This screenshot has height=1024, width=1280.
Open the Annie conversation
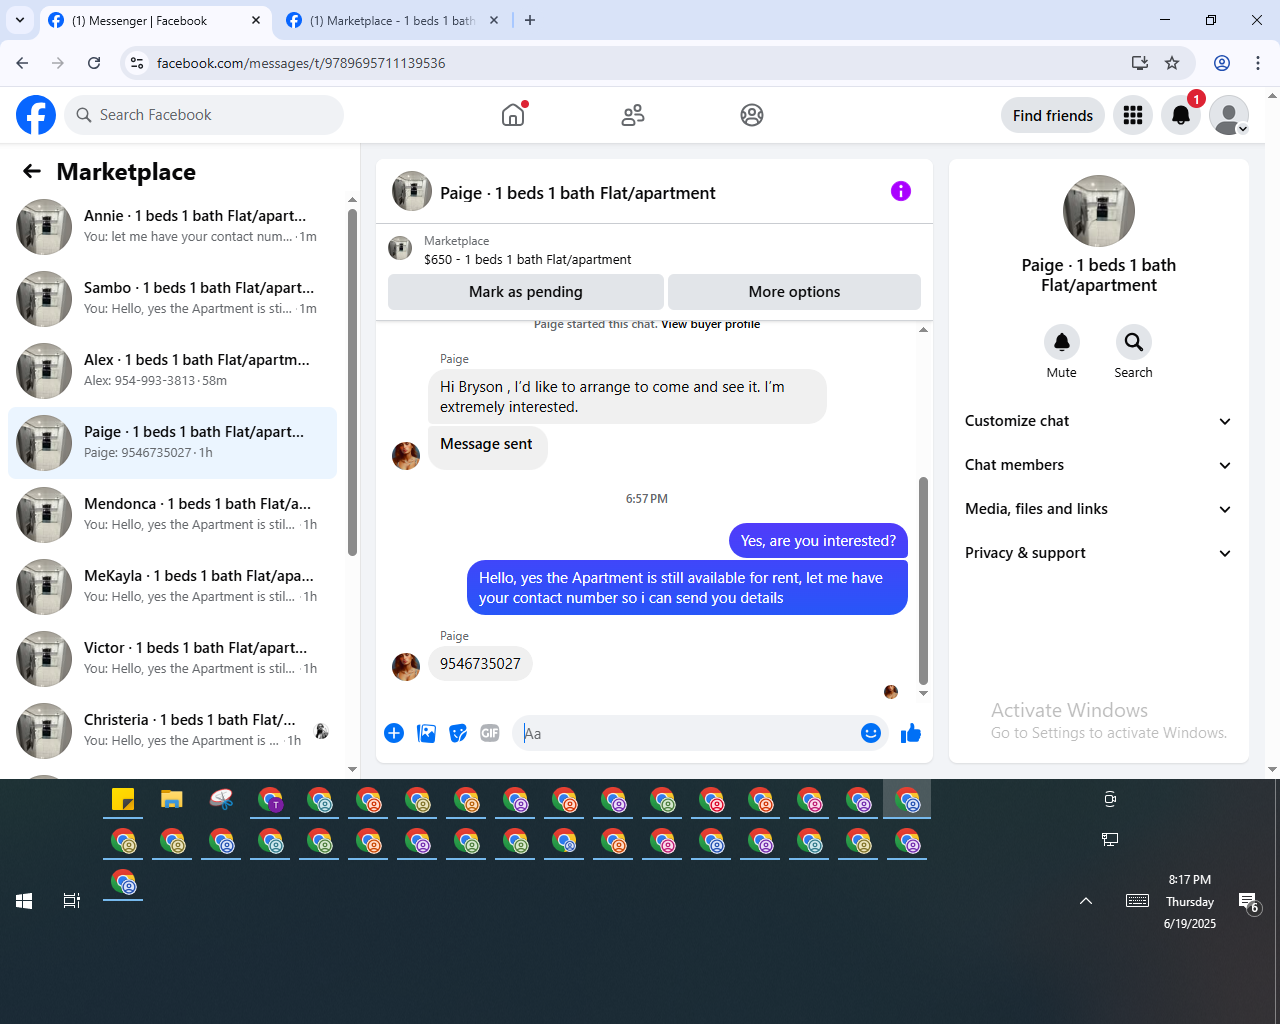pyautogui.click(x=172, y=226)
